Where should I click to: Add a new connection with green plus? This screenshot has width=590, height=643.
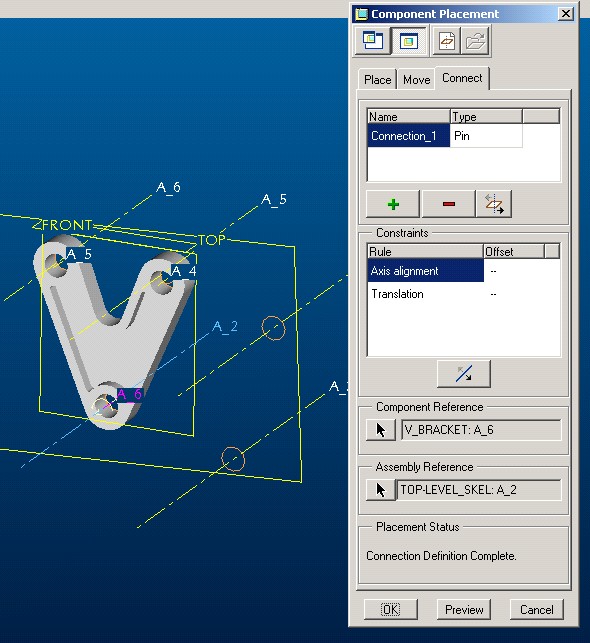(393, 204)
